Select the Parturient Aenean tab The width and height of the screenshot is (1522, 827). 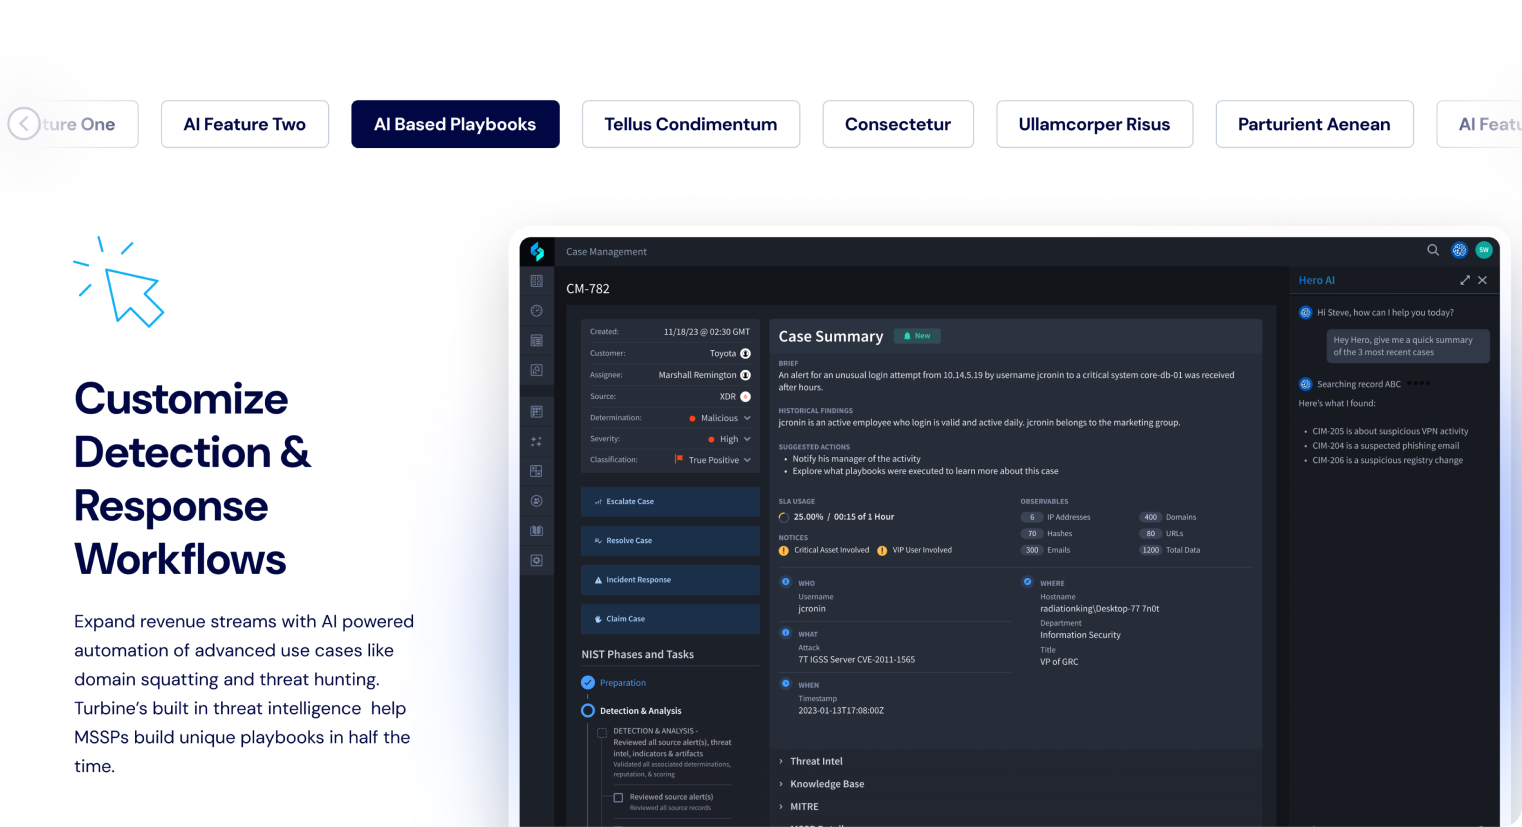point(1315,124)
